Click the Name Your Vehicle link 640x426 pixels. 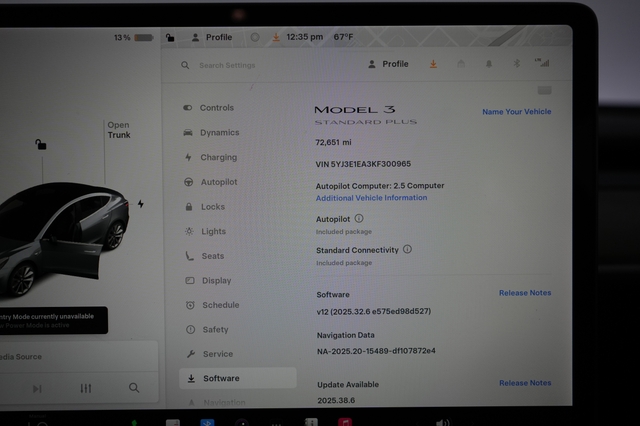click(517, 111)
